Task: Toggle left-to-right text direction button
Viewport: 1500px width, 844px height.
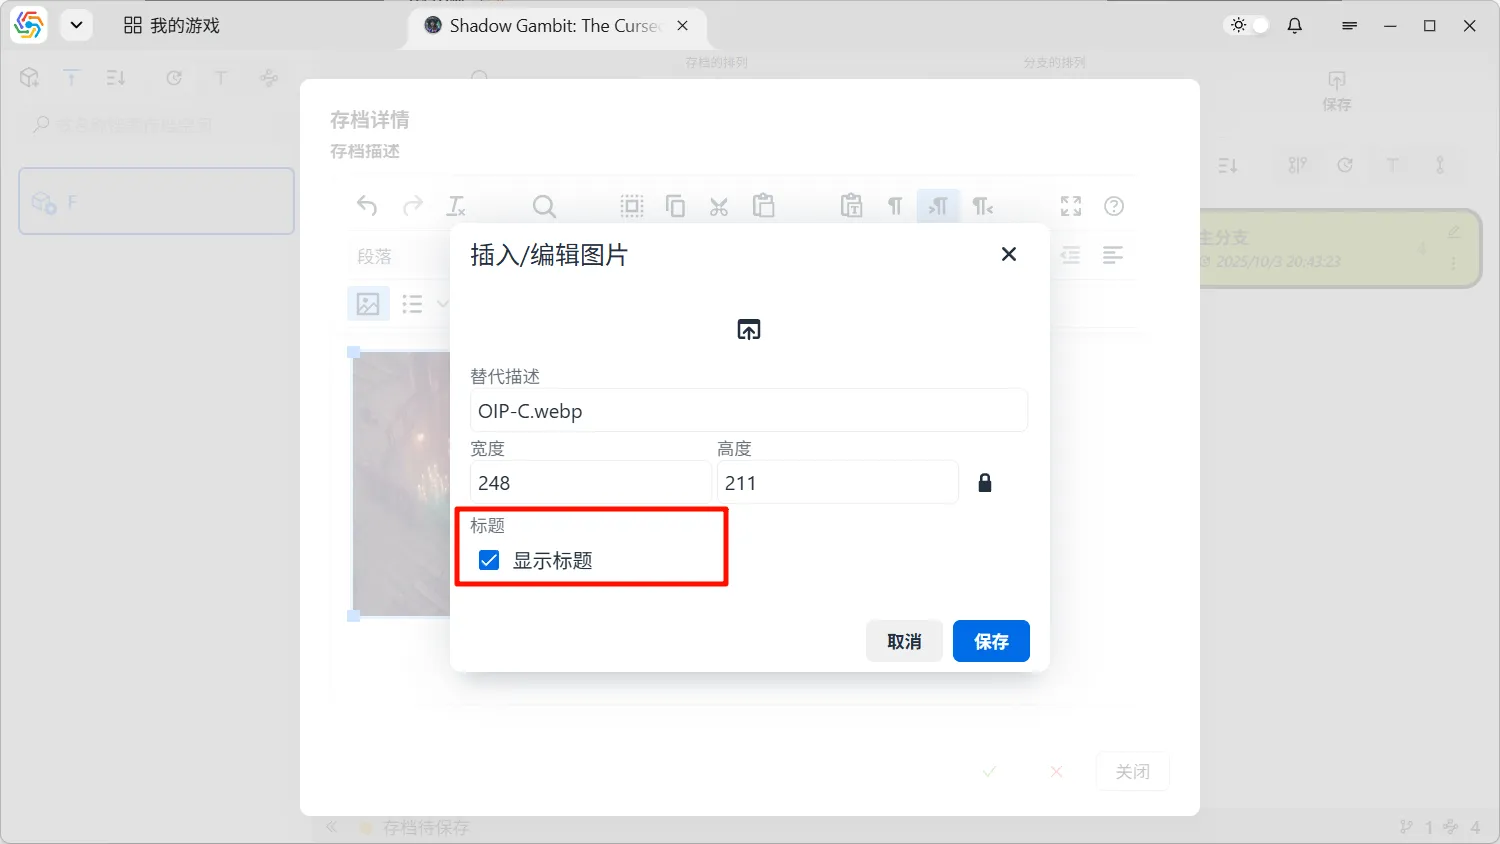Action: coord(938,206)
